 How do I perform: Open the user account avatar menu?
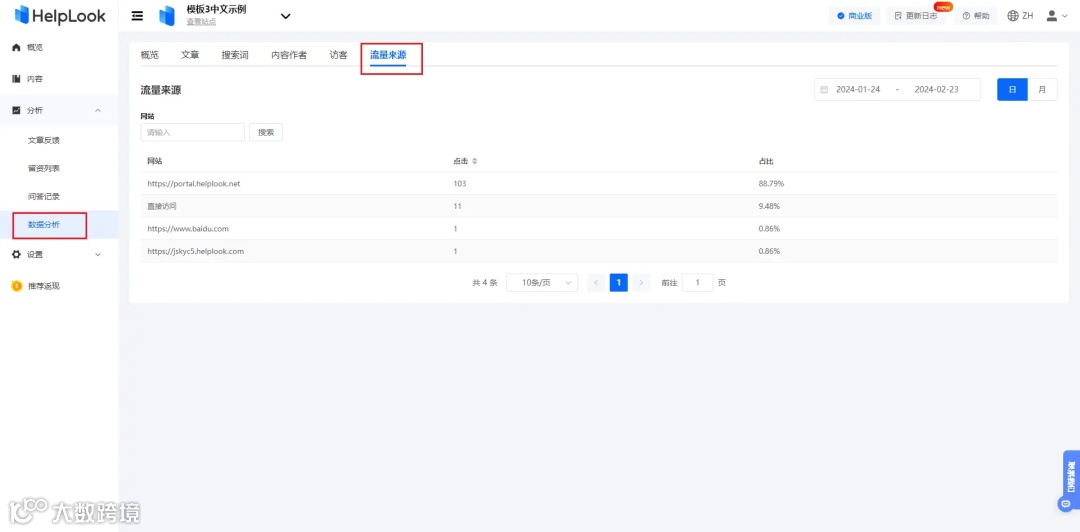tap(1057, 16)
